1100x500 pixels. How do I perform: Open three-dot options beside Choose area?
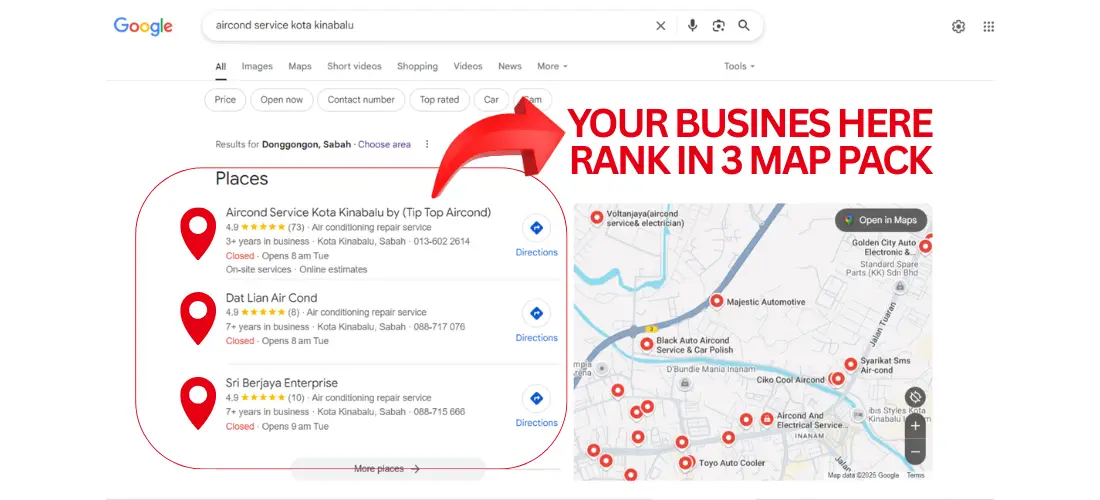click(427, 144)
